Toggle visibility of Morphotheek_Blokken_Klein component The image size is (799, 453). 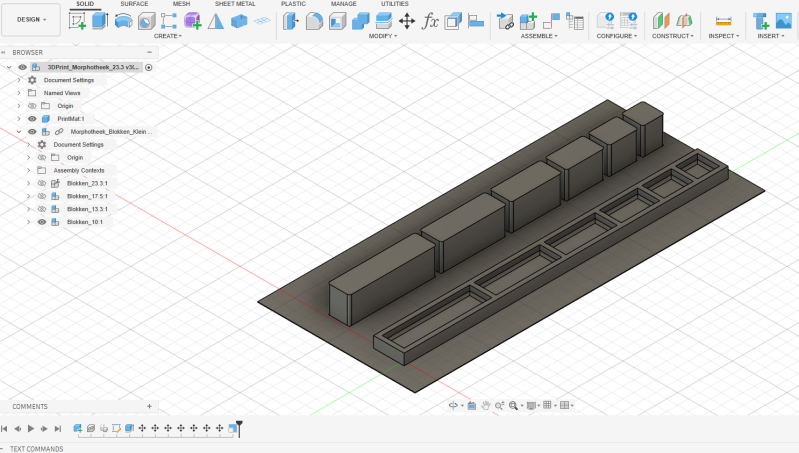pos(32,131)
